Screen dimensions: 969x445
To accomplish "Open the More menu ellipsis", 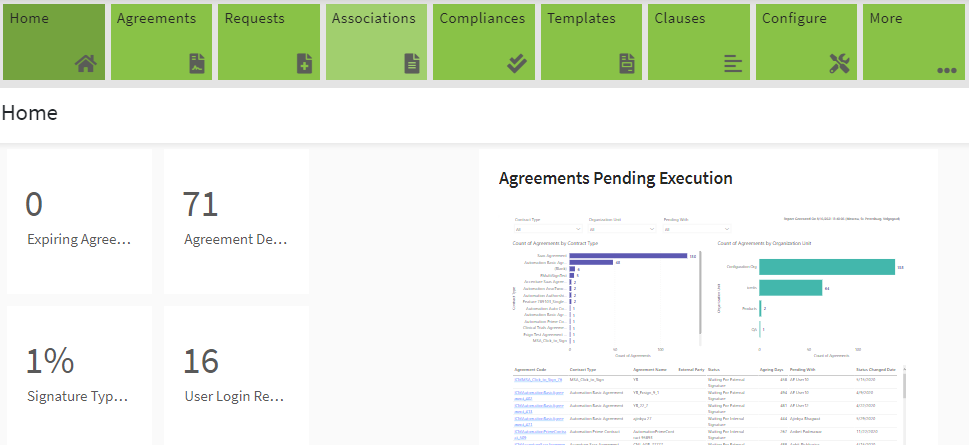I will (x=946, y=70).
